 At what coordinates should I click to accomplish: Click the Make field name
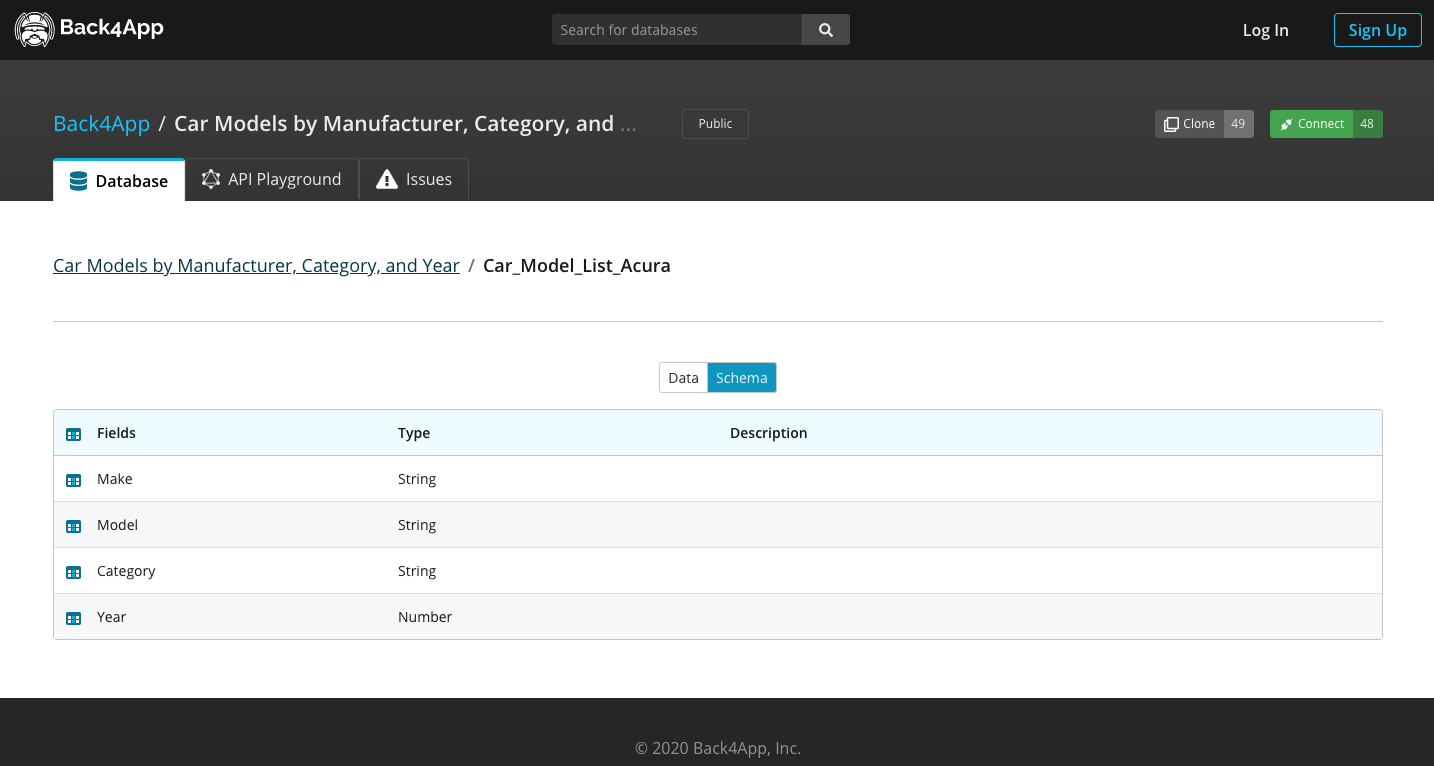(x=115, y=479)
